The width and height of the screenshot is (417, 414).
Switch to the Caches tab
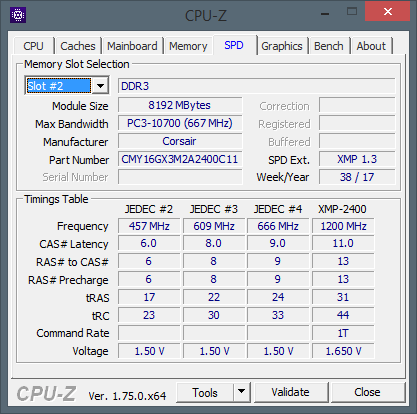[x=78, y=46]
